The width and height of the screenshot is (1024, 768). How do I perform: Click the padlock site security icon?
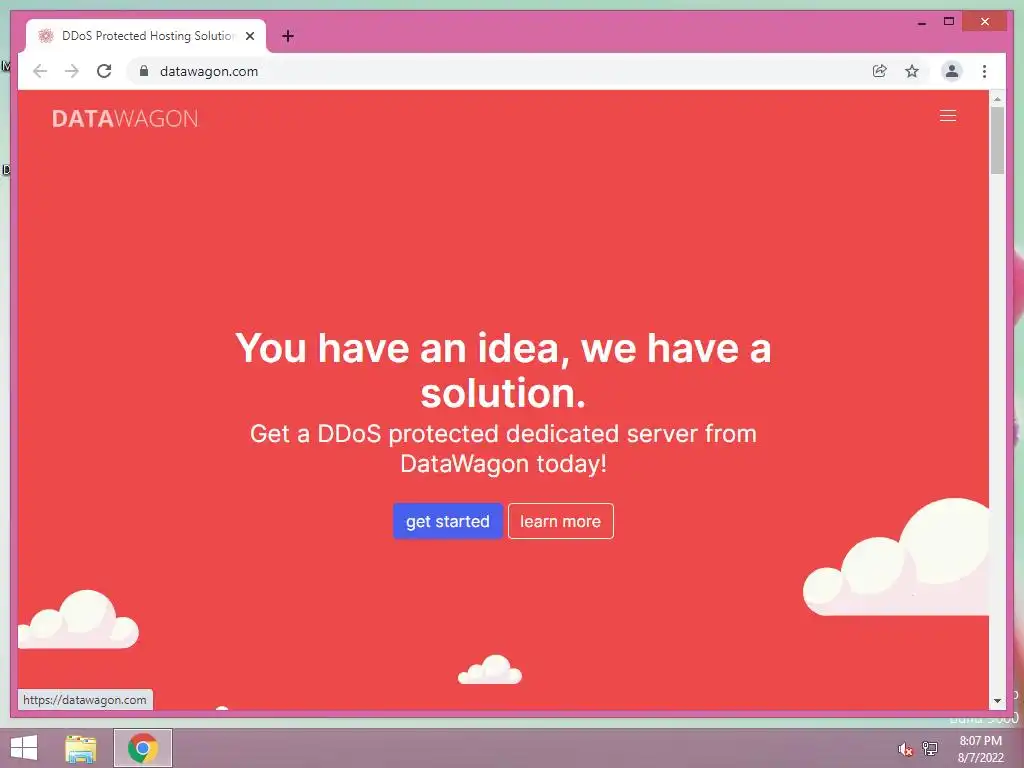[x=144, y=71]
